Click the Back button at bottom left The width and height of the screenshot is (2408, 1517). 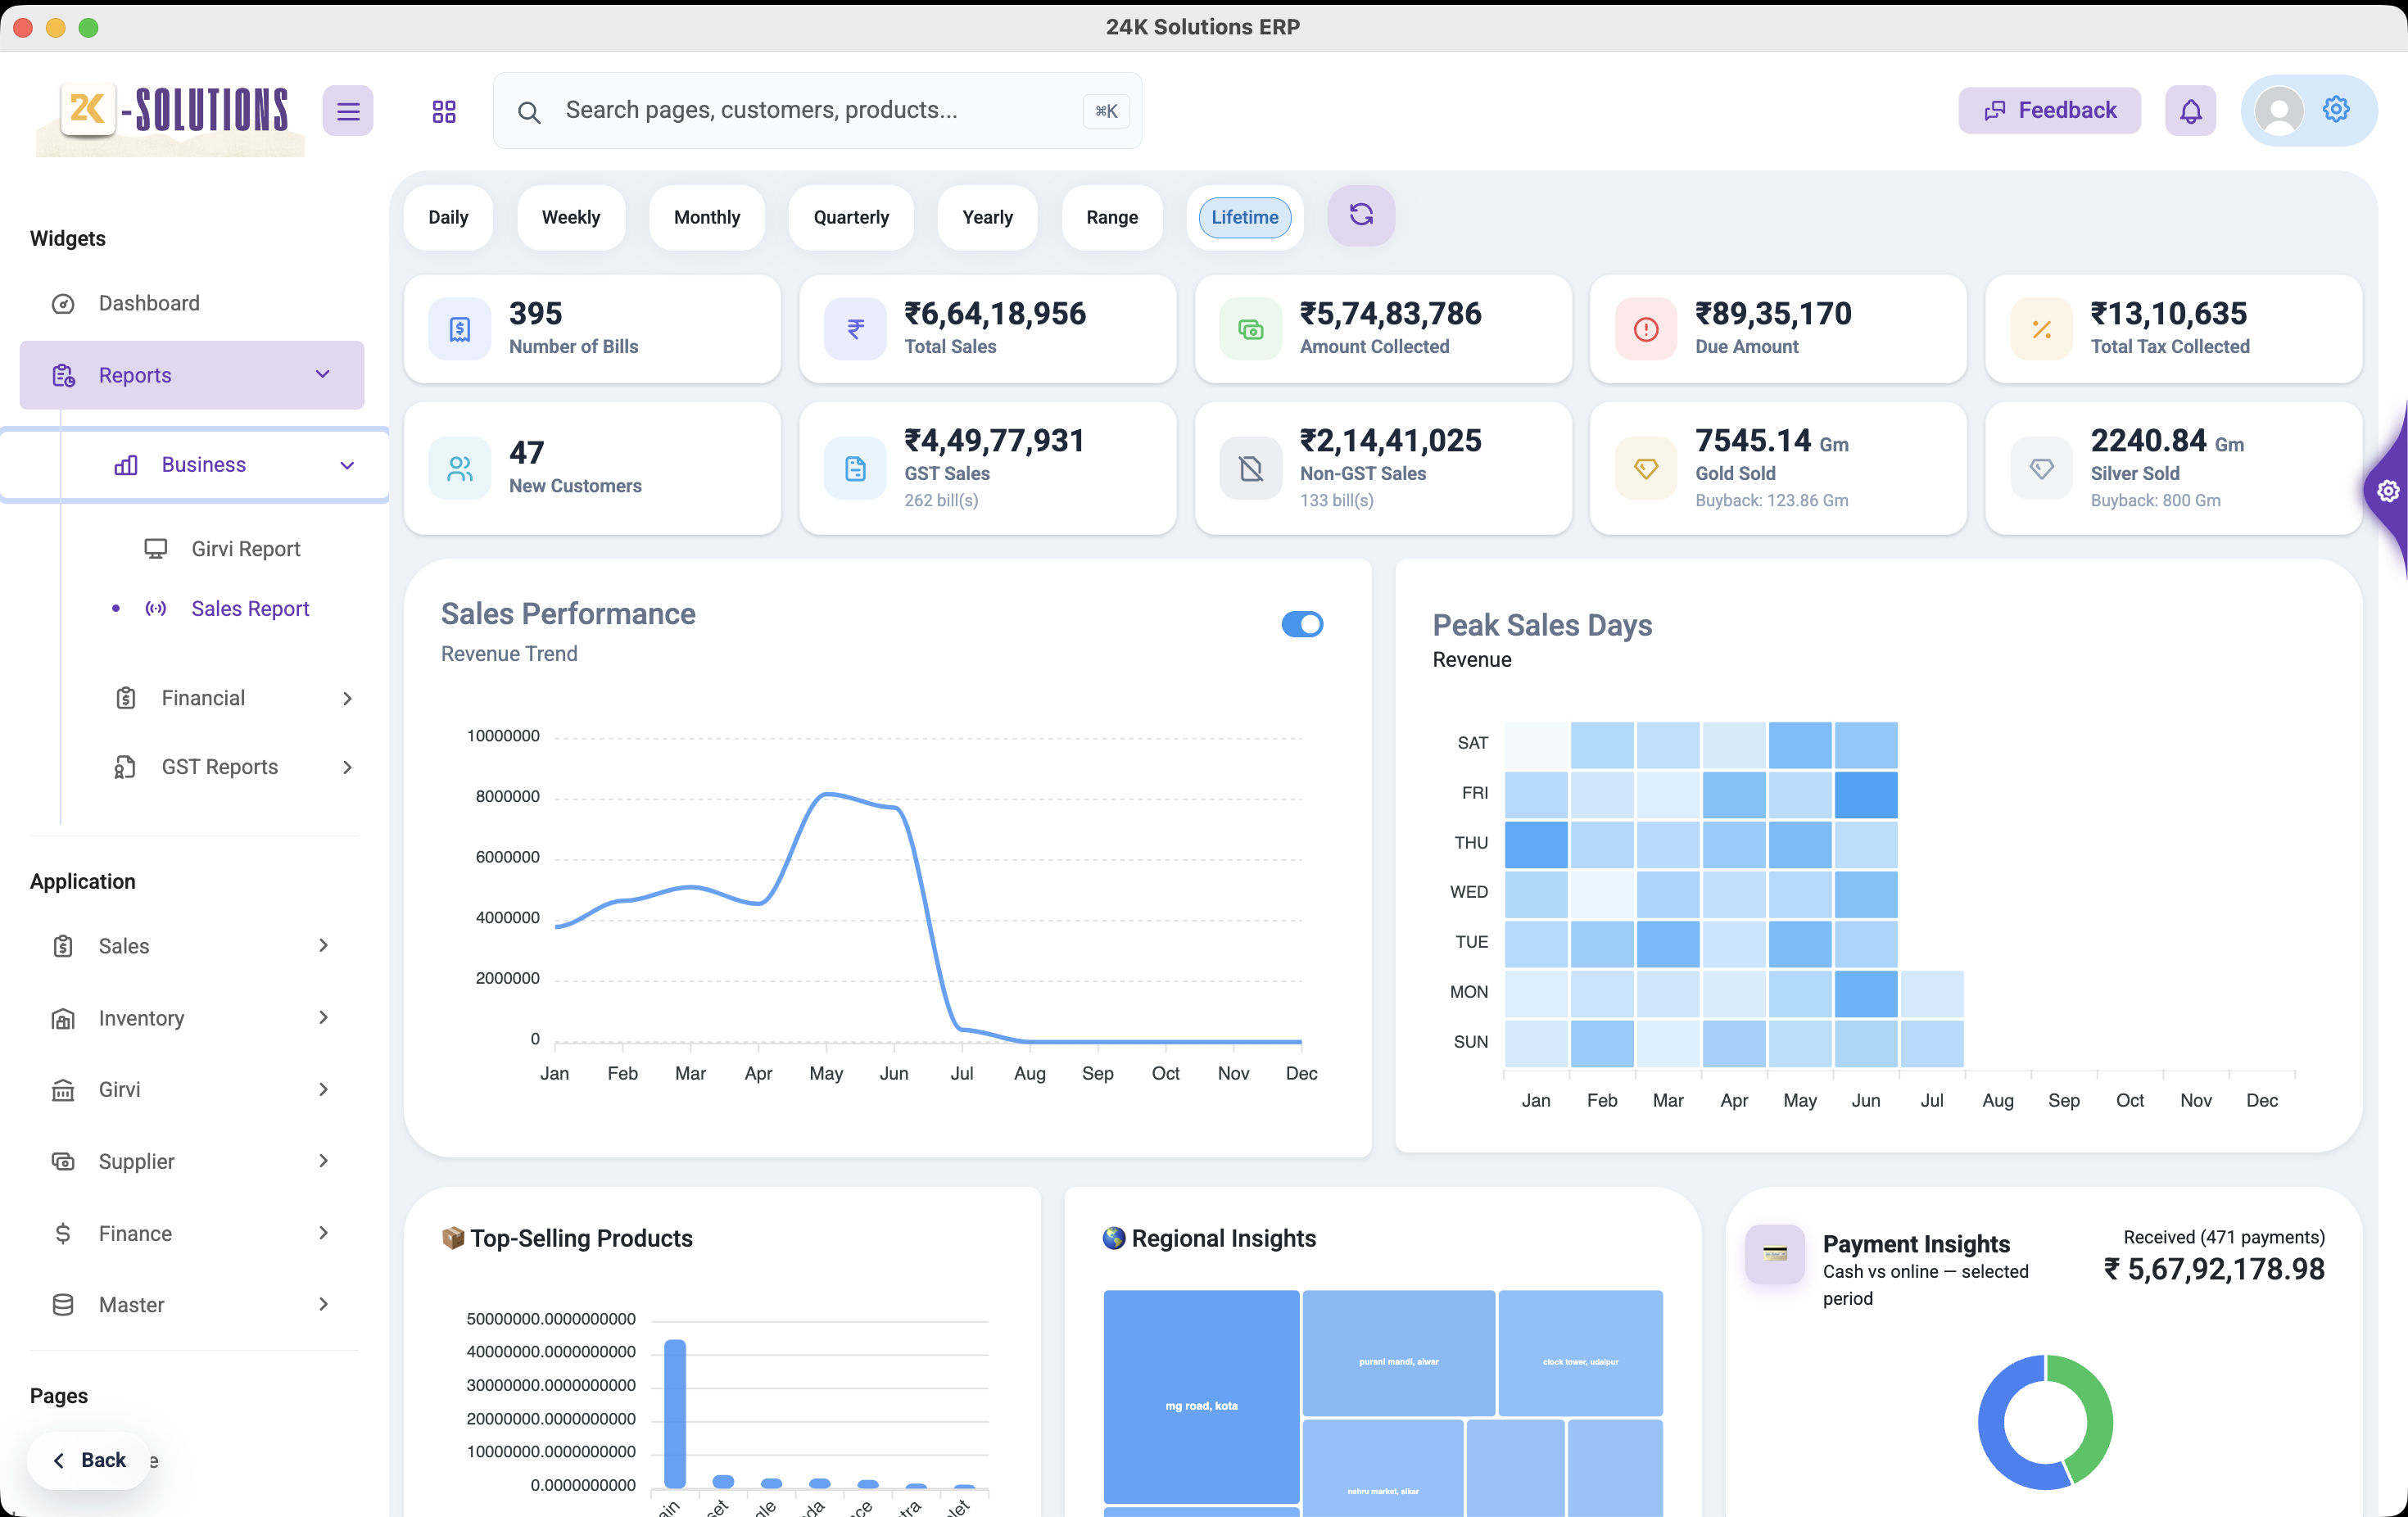(89, 1460)
